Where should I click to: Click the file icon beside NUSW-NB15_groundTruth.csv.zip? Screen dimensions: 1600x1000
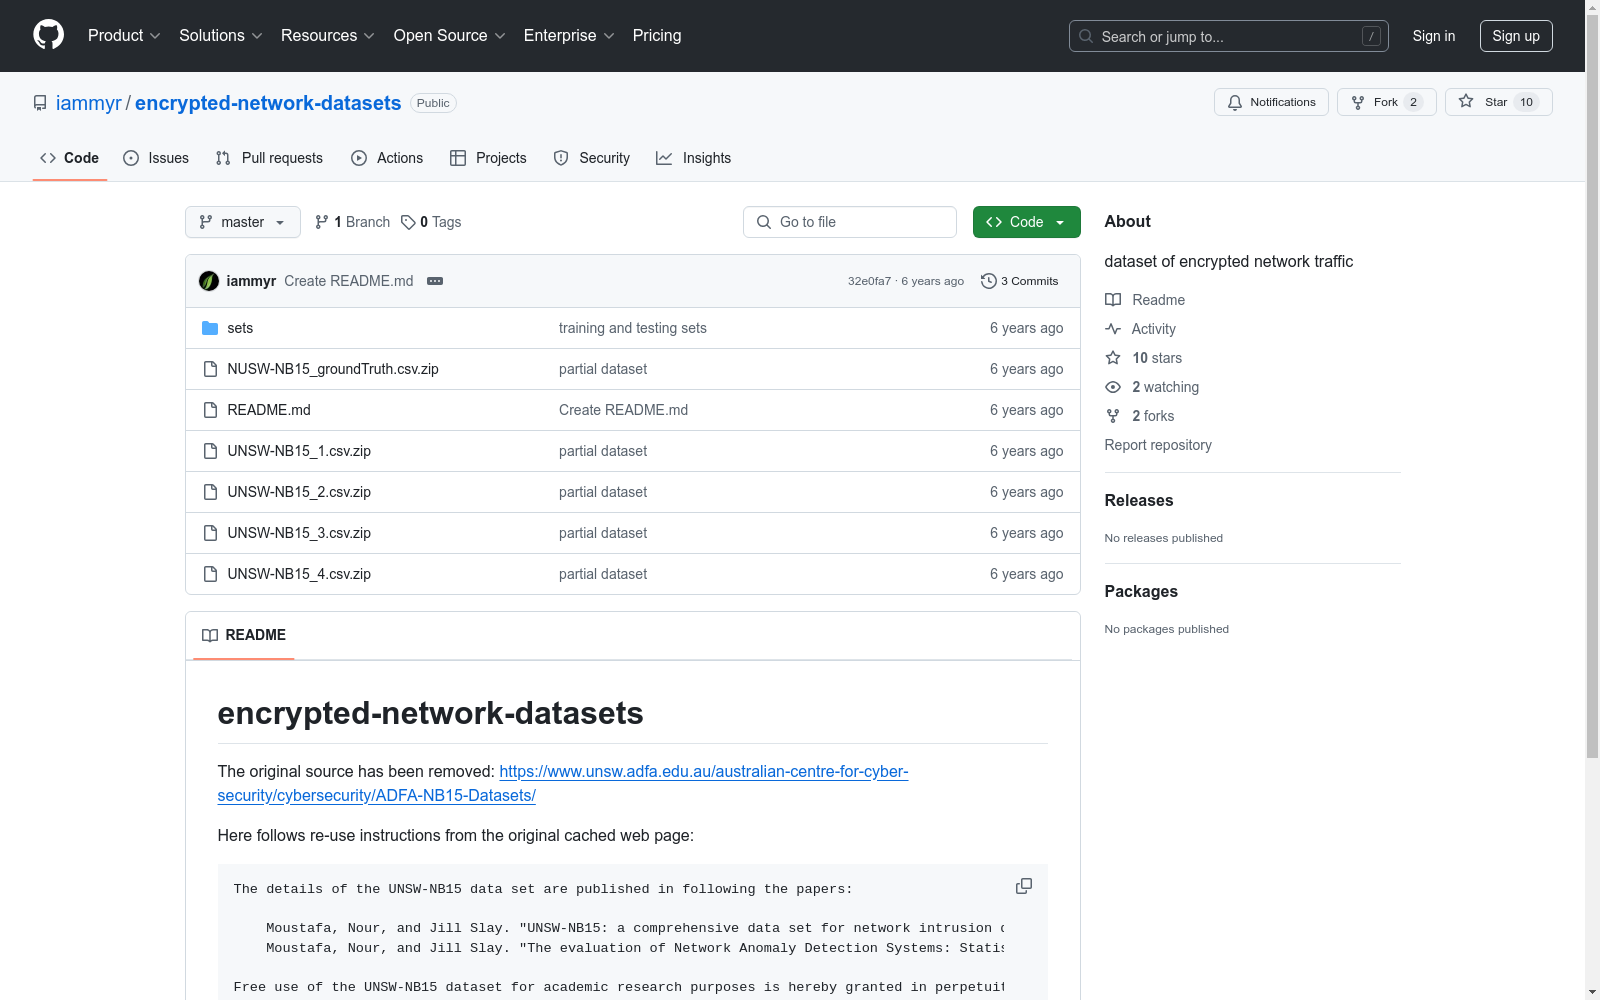[x=210, y=369]
